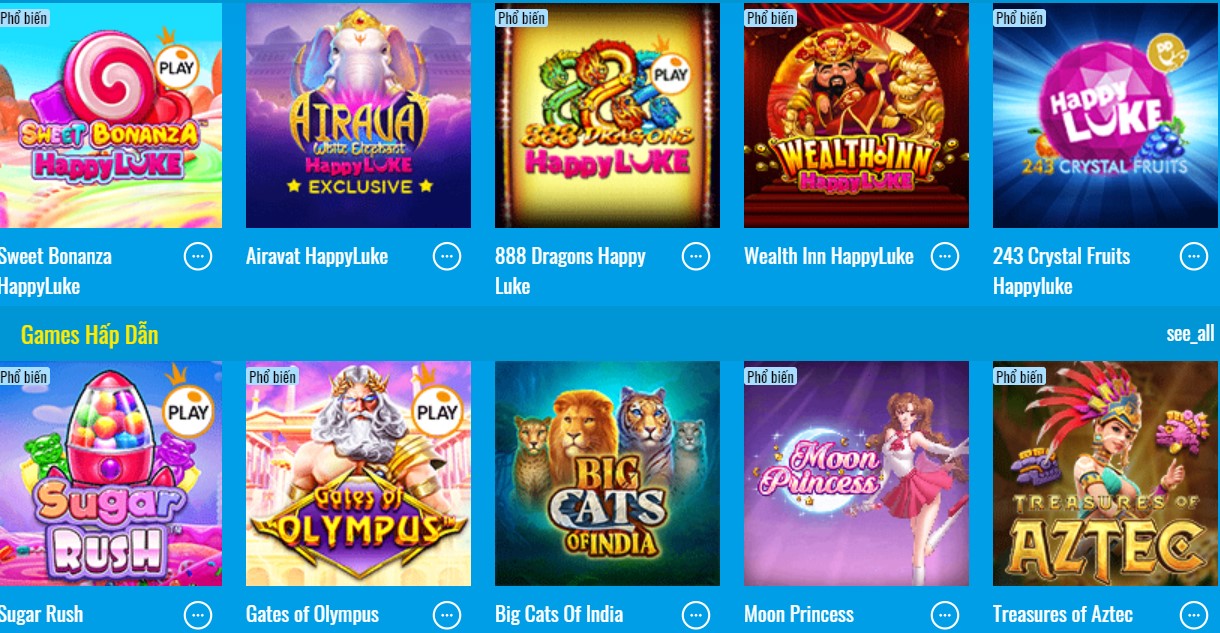Screen dimensions: 1220x633
Task: Open more options for Airavat HappyLuke
Action: tap(447, 257)
